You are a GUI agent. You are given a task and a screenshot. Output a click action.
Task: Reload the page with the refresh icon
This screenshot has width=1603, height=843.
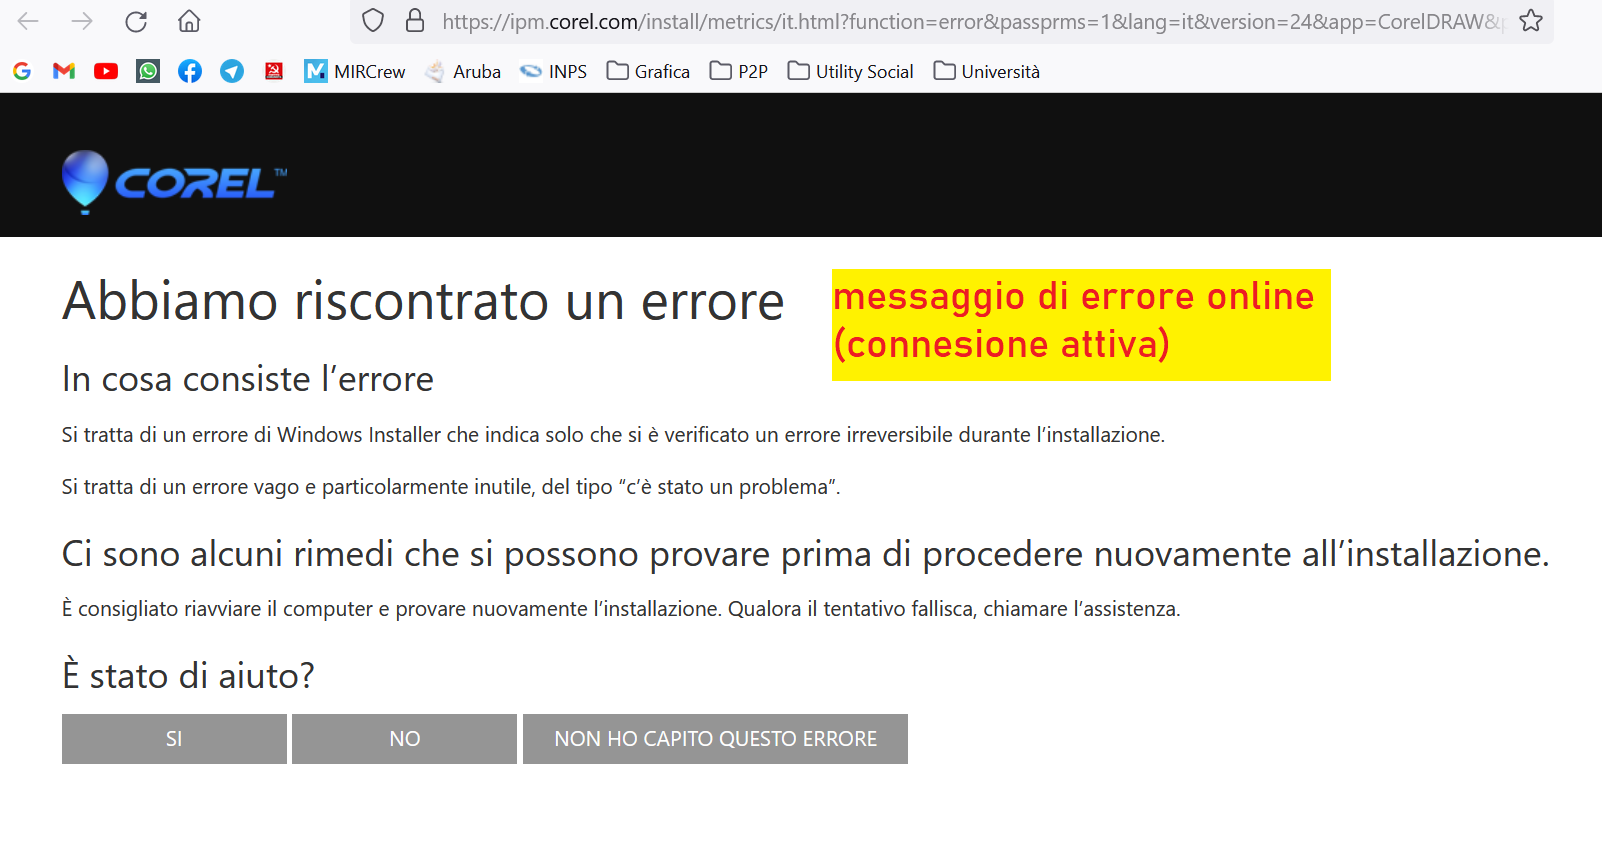(x=136, y=21)
